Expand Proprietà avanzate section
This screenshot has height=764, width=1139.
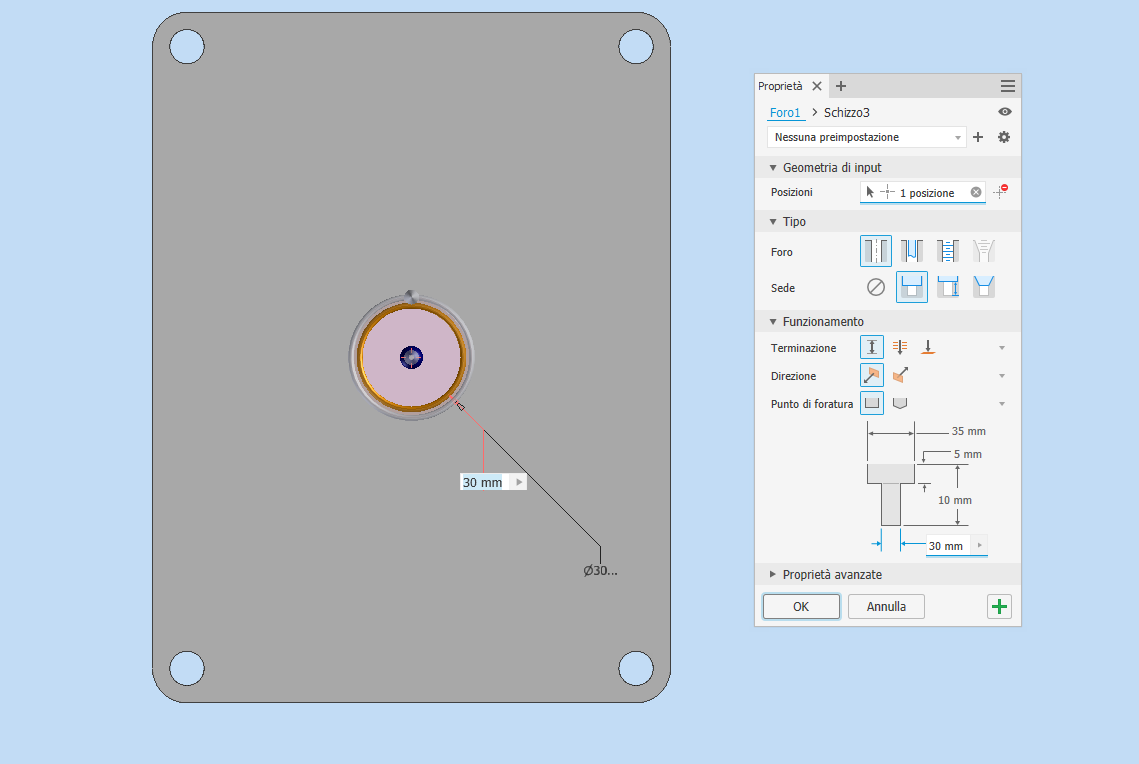click(773, 574)
